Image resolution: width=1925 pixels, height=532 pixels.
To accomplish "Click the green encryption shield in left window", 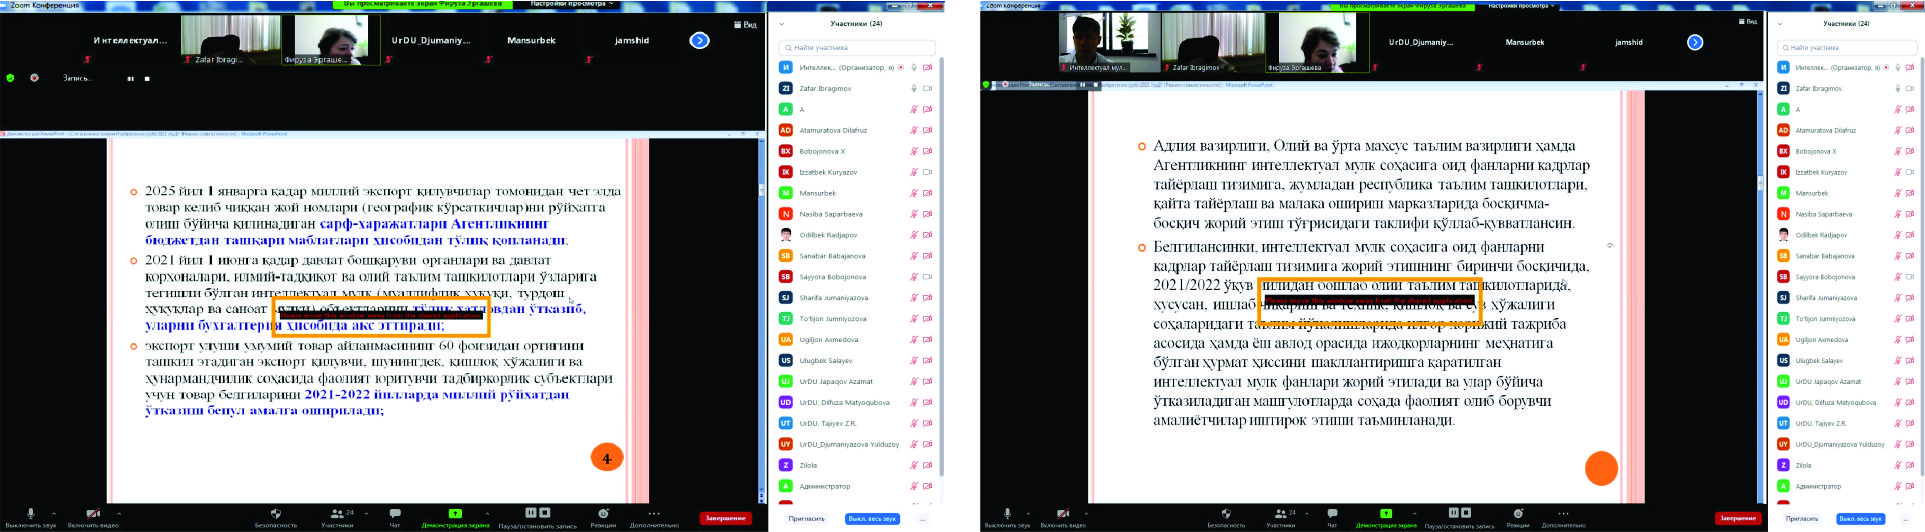I will 11,78.
